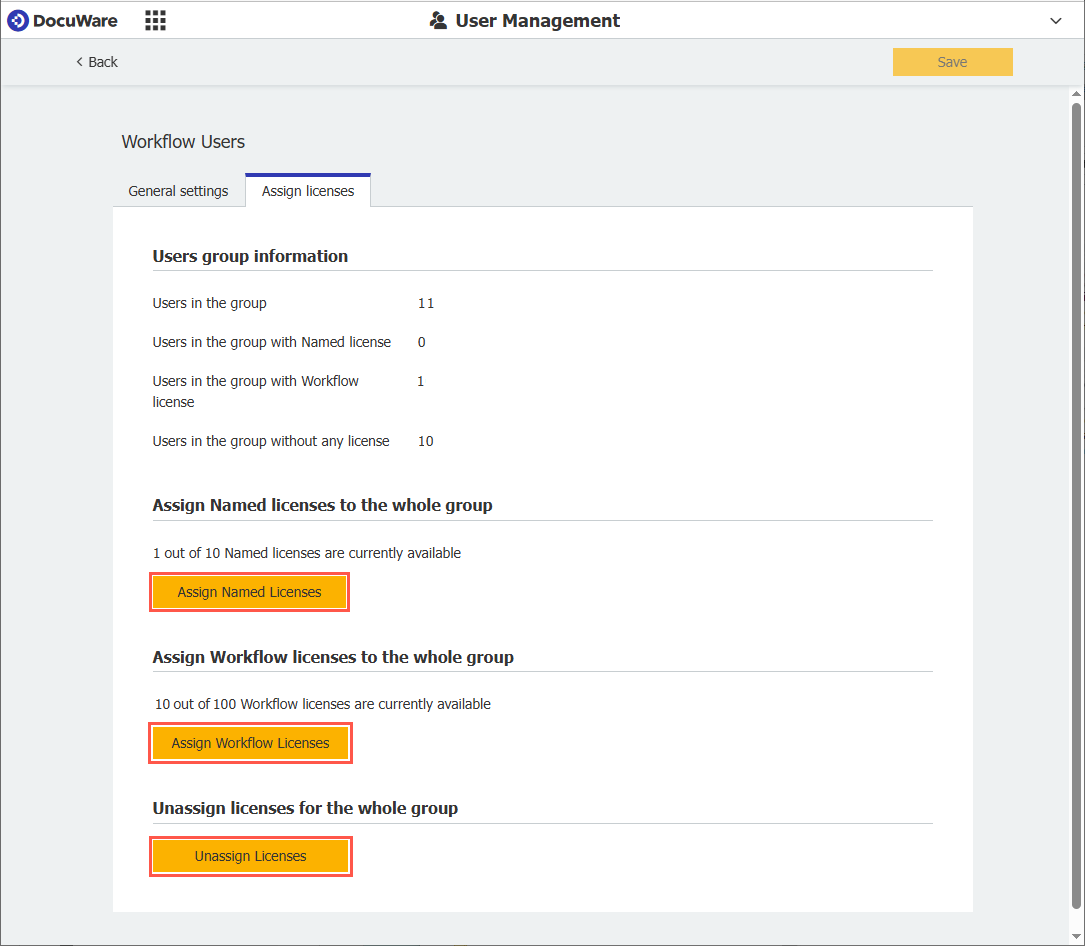Open the nine-dot app launcher grid

point(155,20)
